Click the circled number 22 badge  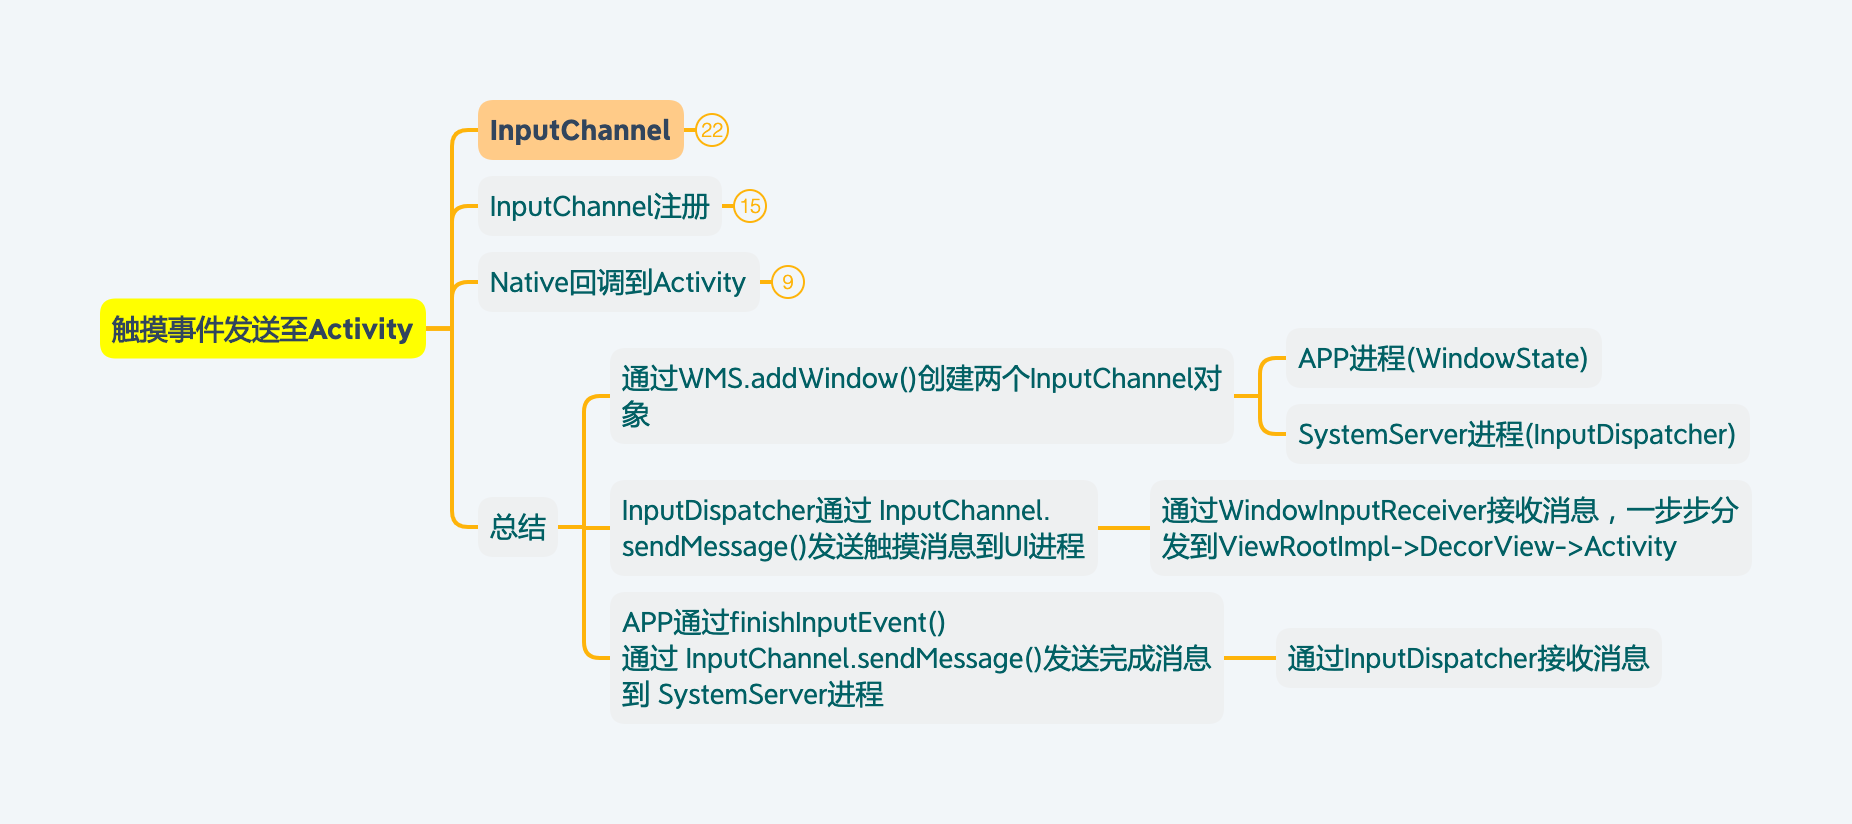[712, 130]
